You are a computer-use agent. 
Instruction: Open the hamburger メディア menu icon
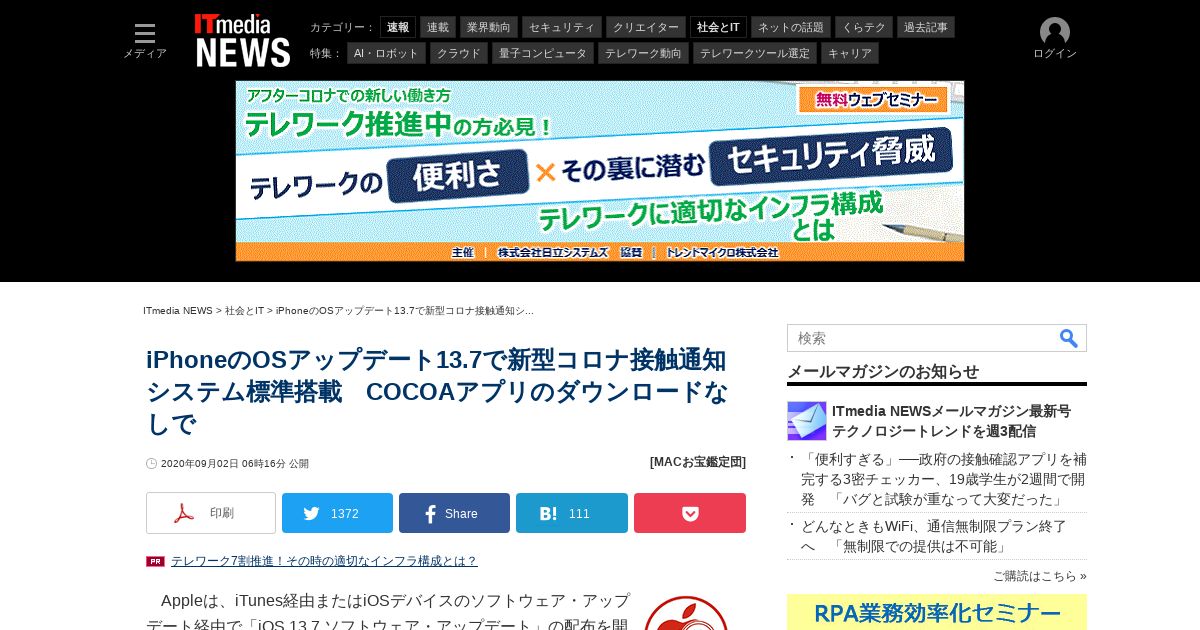pos(145,33)
